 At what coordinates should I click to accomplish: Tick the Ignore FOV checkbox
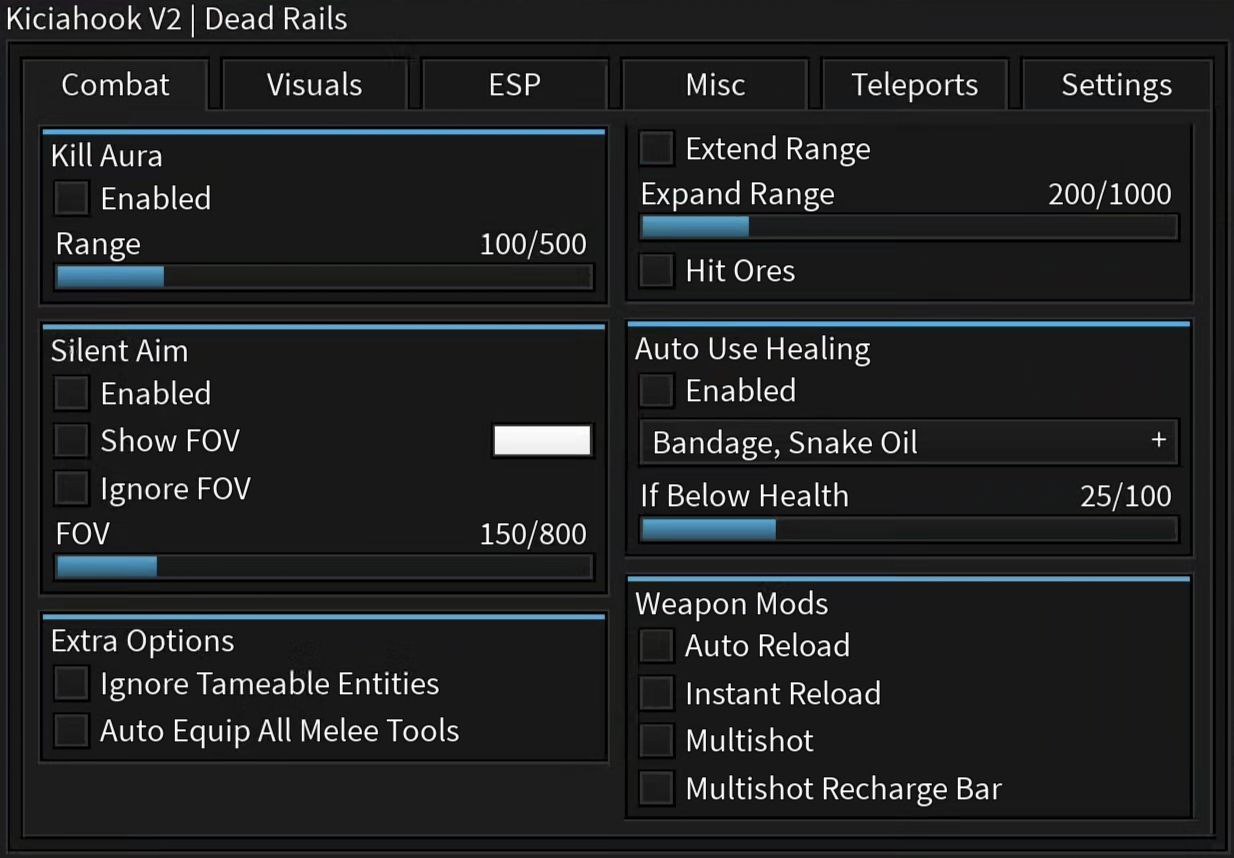72,488
